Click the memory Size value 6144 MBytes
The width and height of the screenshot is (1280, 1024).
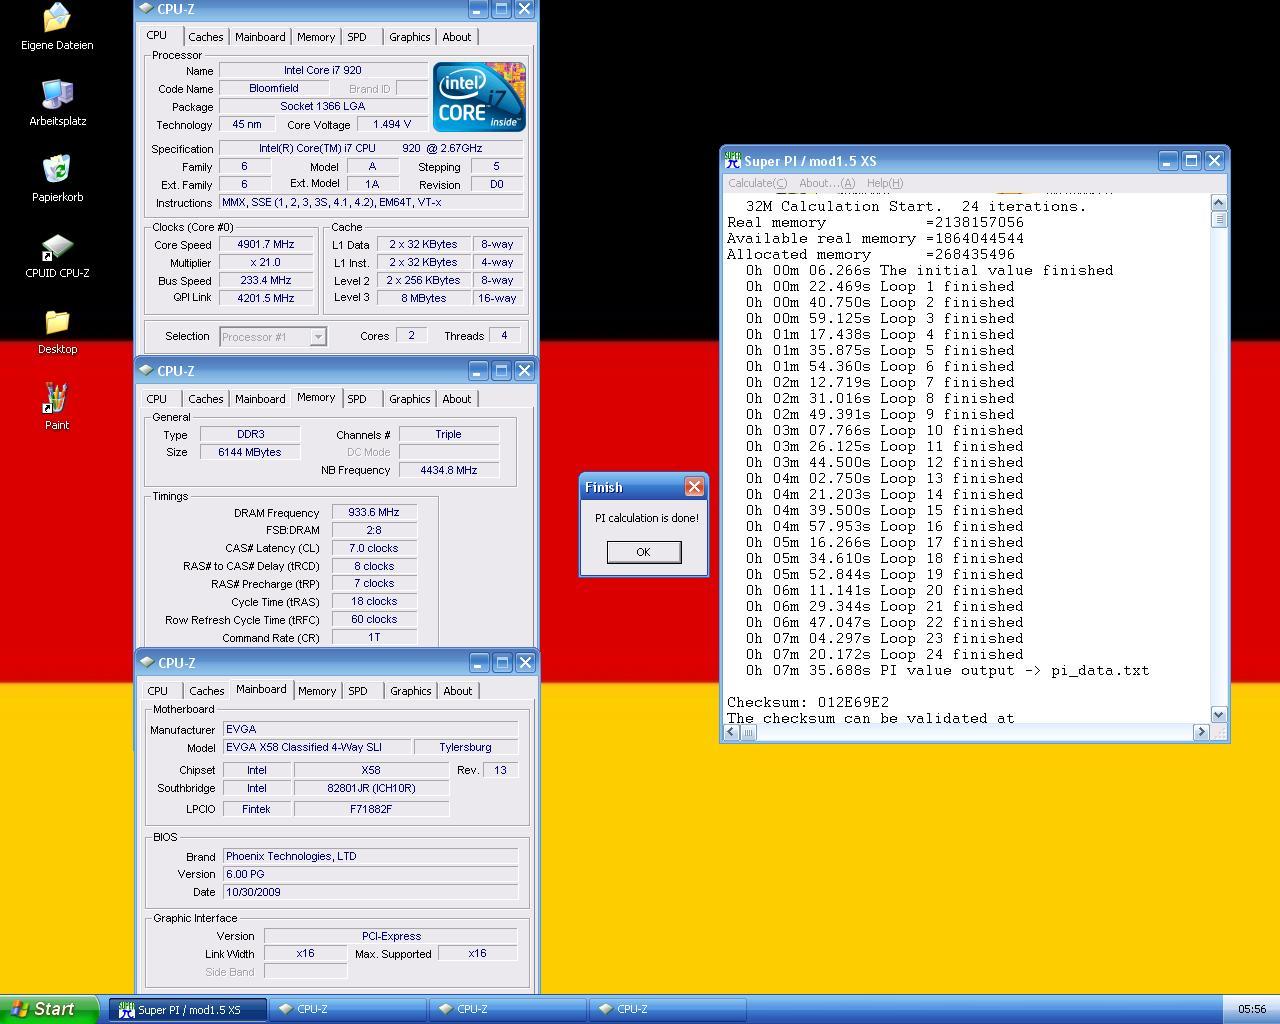(x=250, y=453)
